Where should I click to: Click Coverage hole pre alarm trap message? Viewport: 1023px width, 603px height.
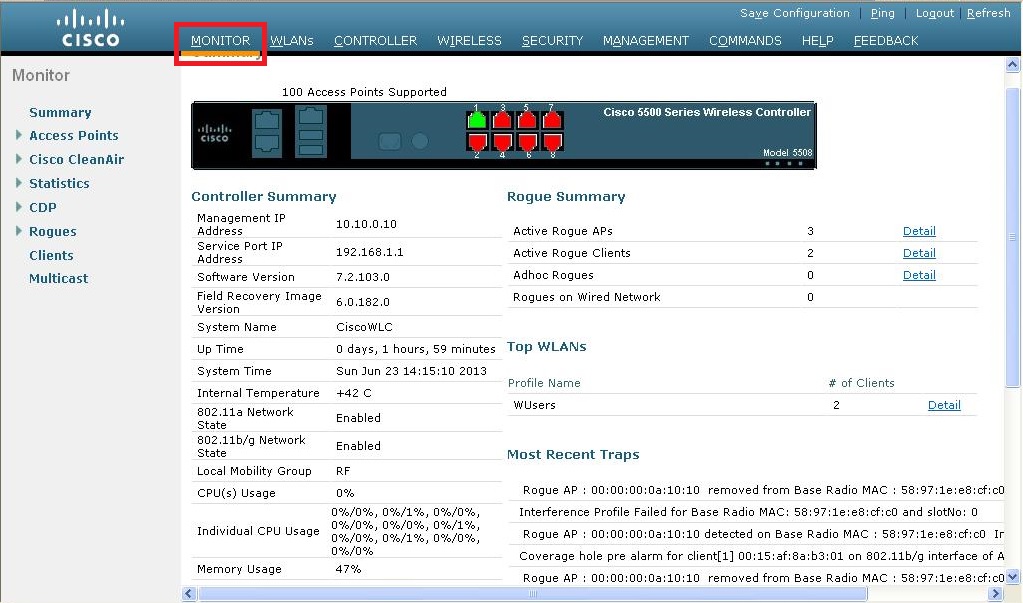coord(761,556)
